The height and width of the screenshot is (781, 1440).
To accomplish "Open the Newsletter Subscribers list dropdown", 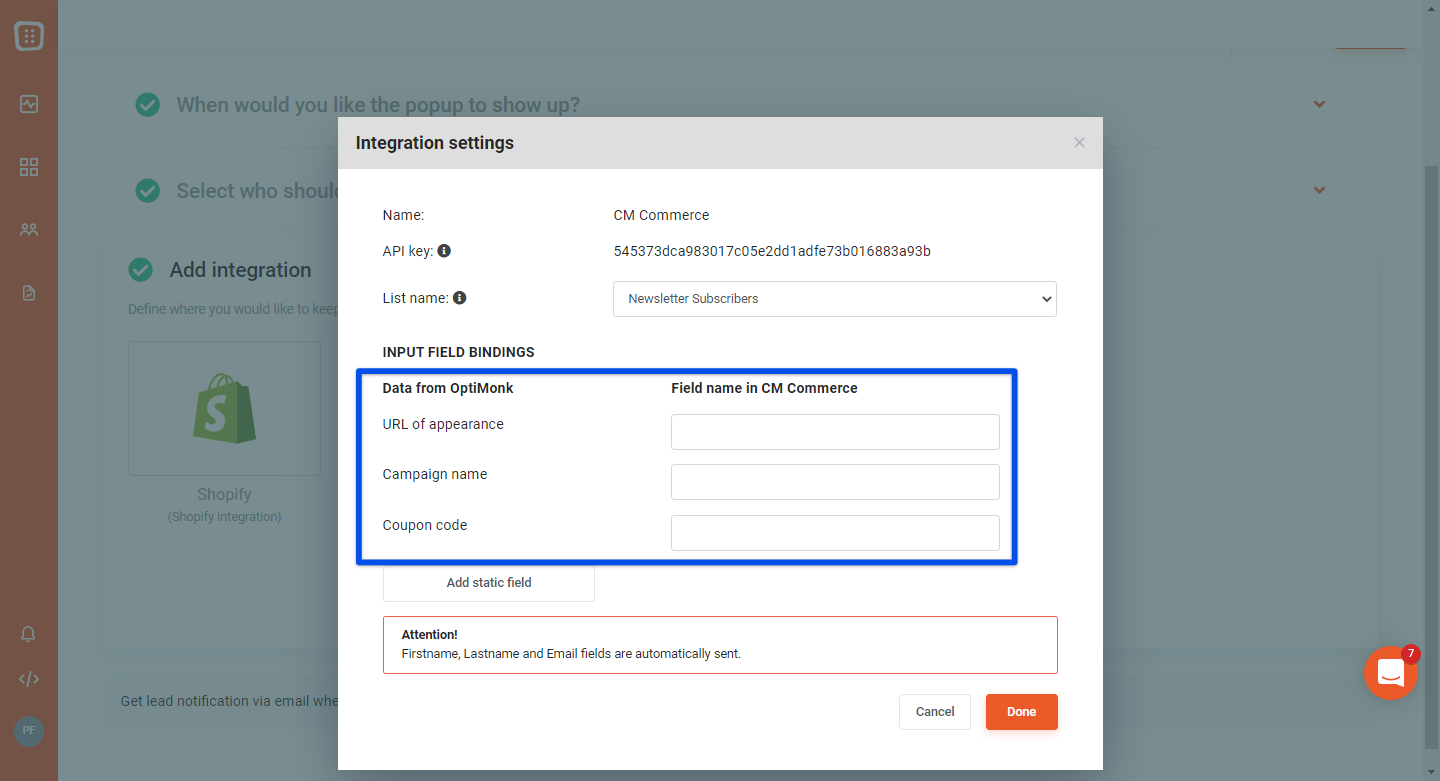I will pos(834,299).
